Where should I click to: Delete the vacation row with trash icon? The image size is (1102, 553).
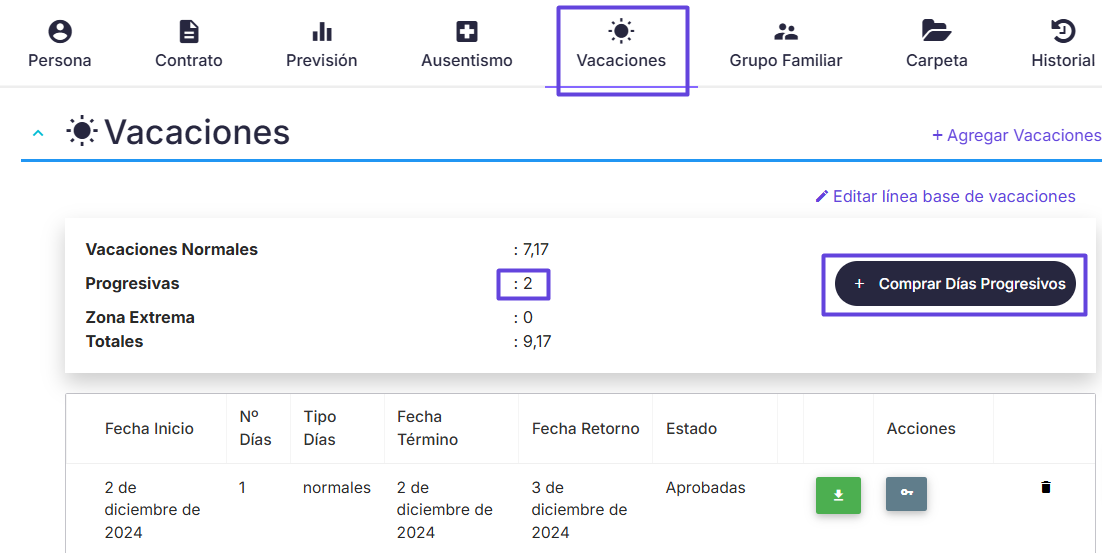click(1046, 487)
